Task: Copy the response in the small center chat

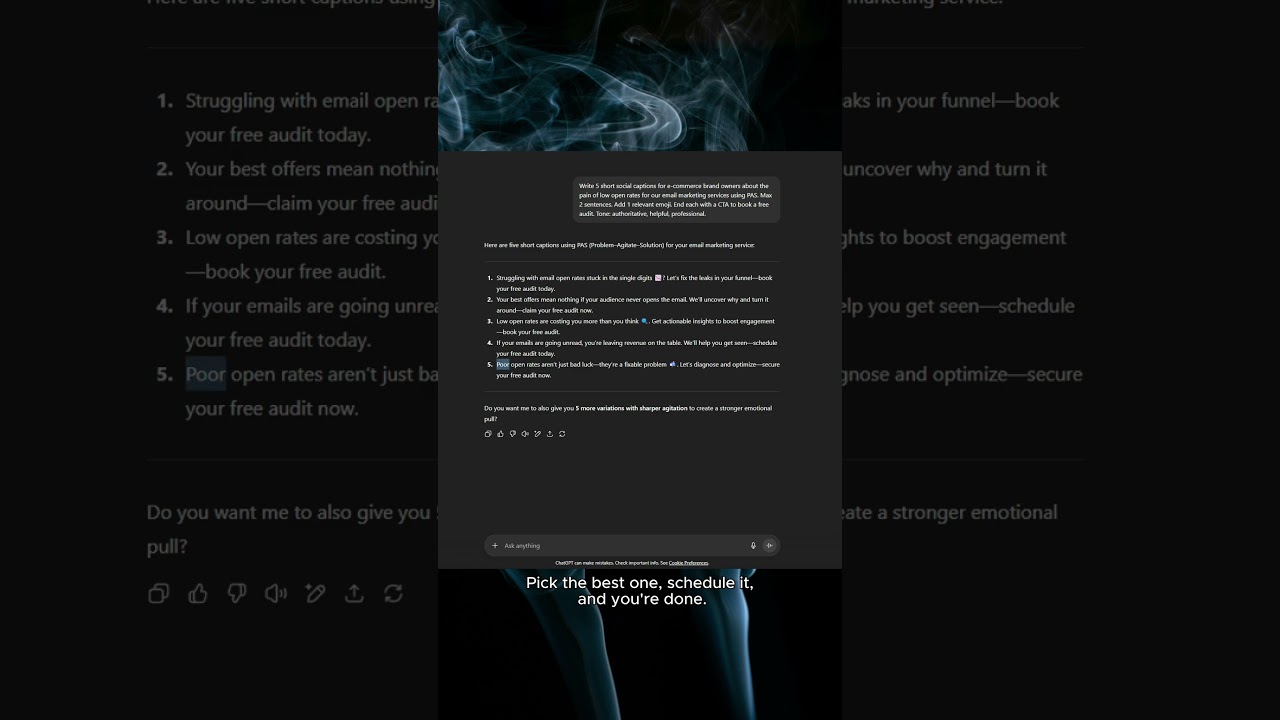Action: pos(488,434)
